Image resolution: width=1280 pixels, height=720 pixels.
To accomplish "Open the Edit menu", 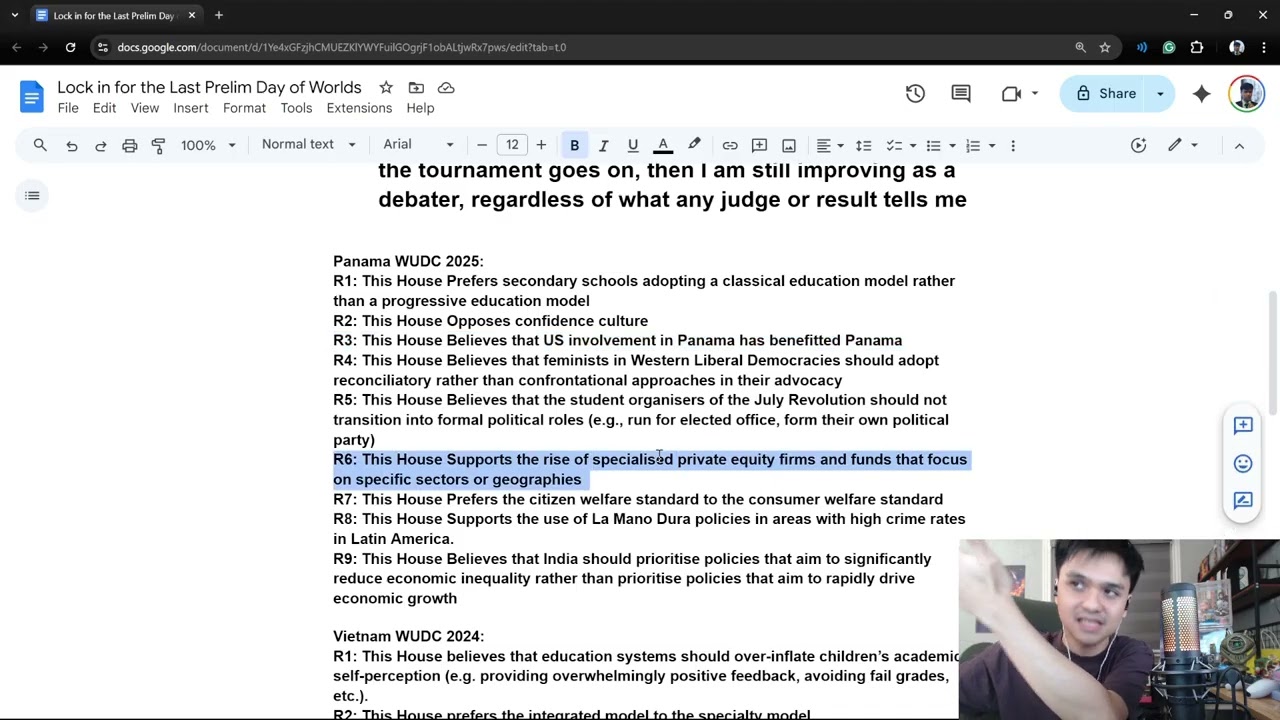I will click(104, 108).
